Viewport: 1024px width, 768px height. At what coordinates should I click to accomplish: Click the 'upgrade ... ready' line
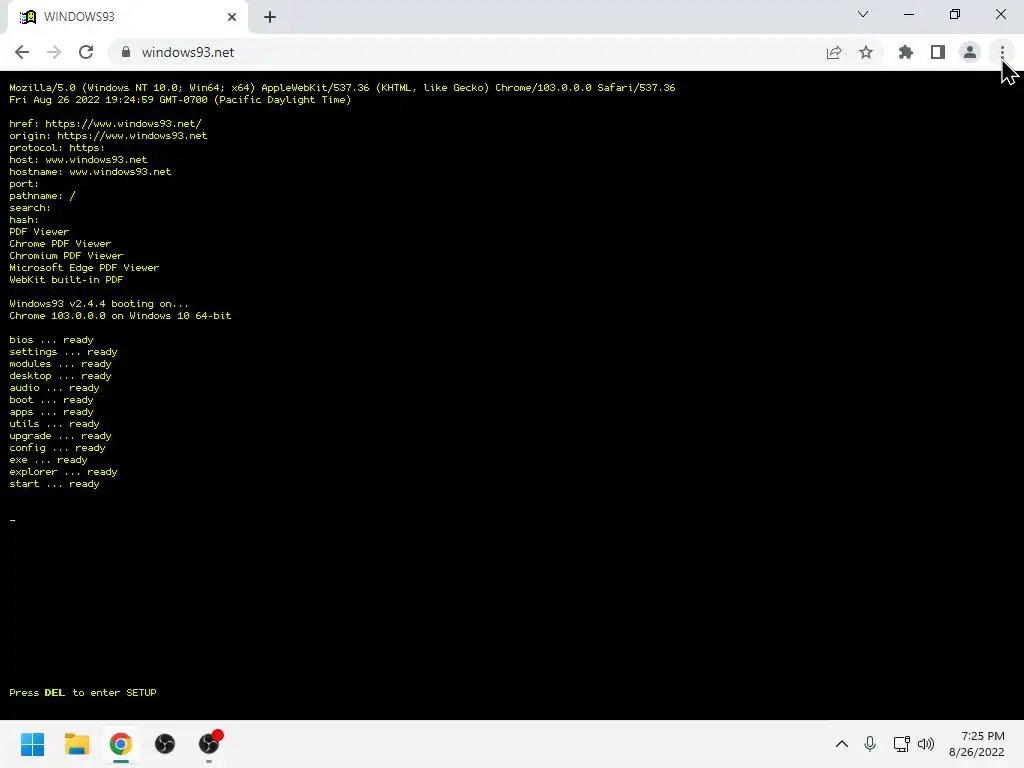pyautogui.click(x=61, y=436)
